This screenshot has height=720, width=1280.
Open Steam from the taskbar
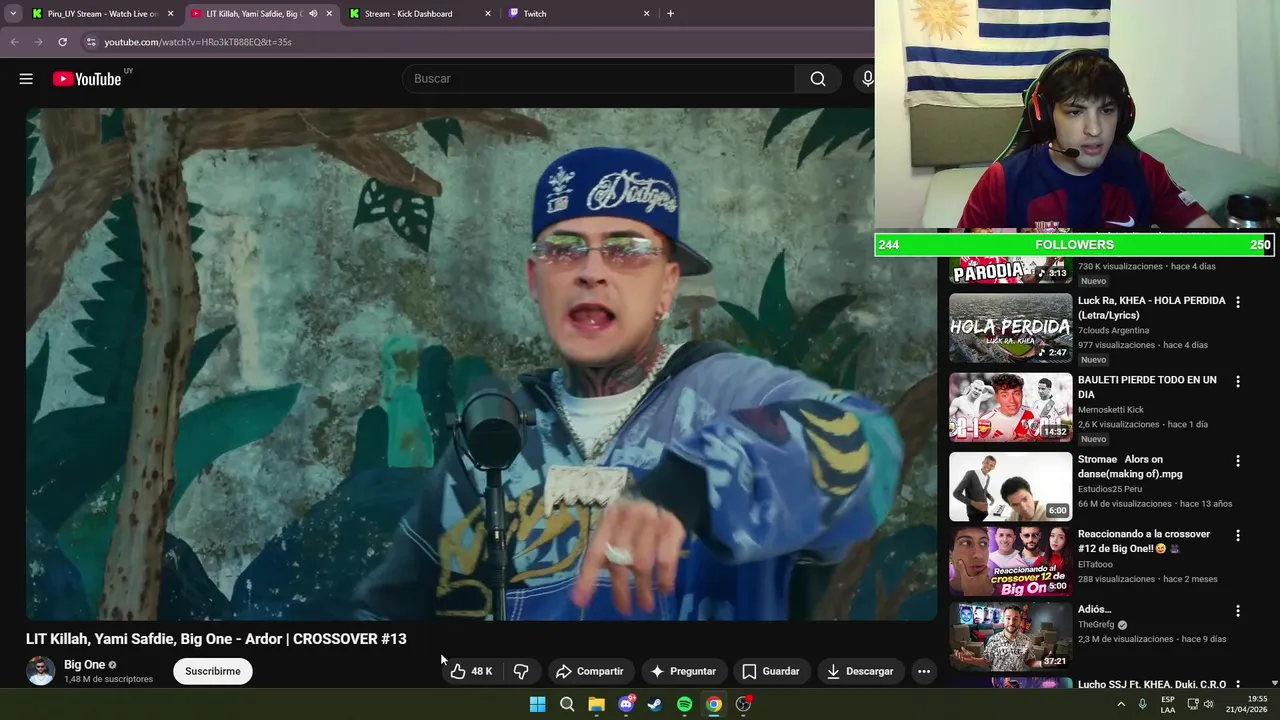click(655, 704)
